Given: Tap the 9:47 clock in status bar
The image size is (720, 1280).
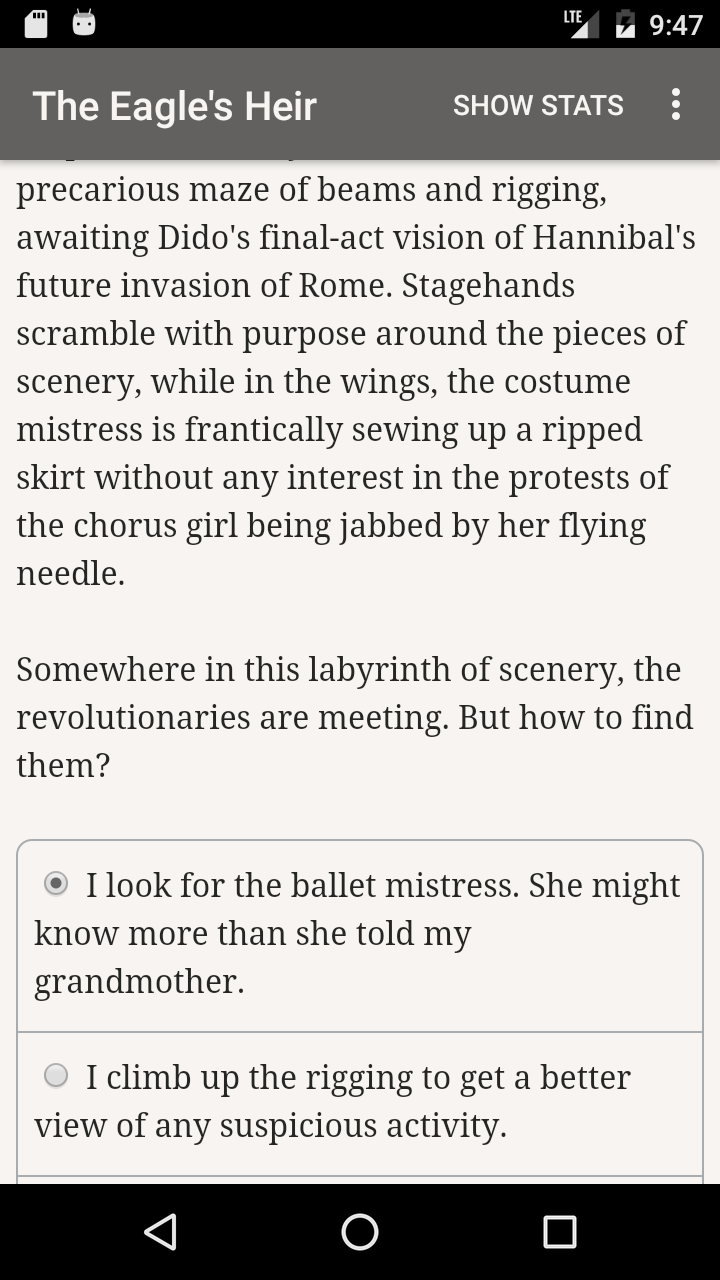Looking at the screenshot, I should point(676,25).
